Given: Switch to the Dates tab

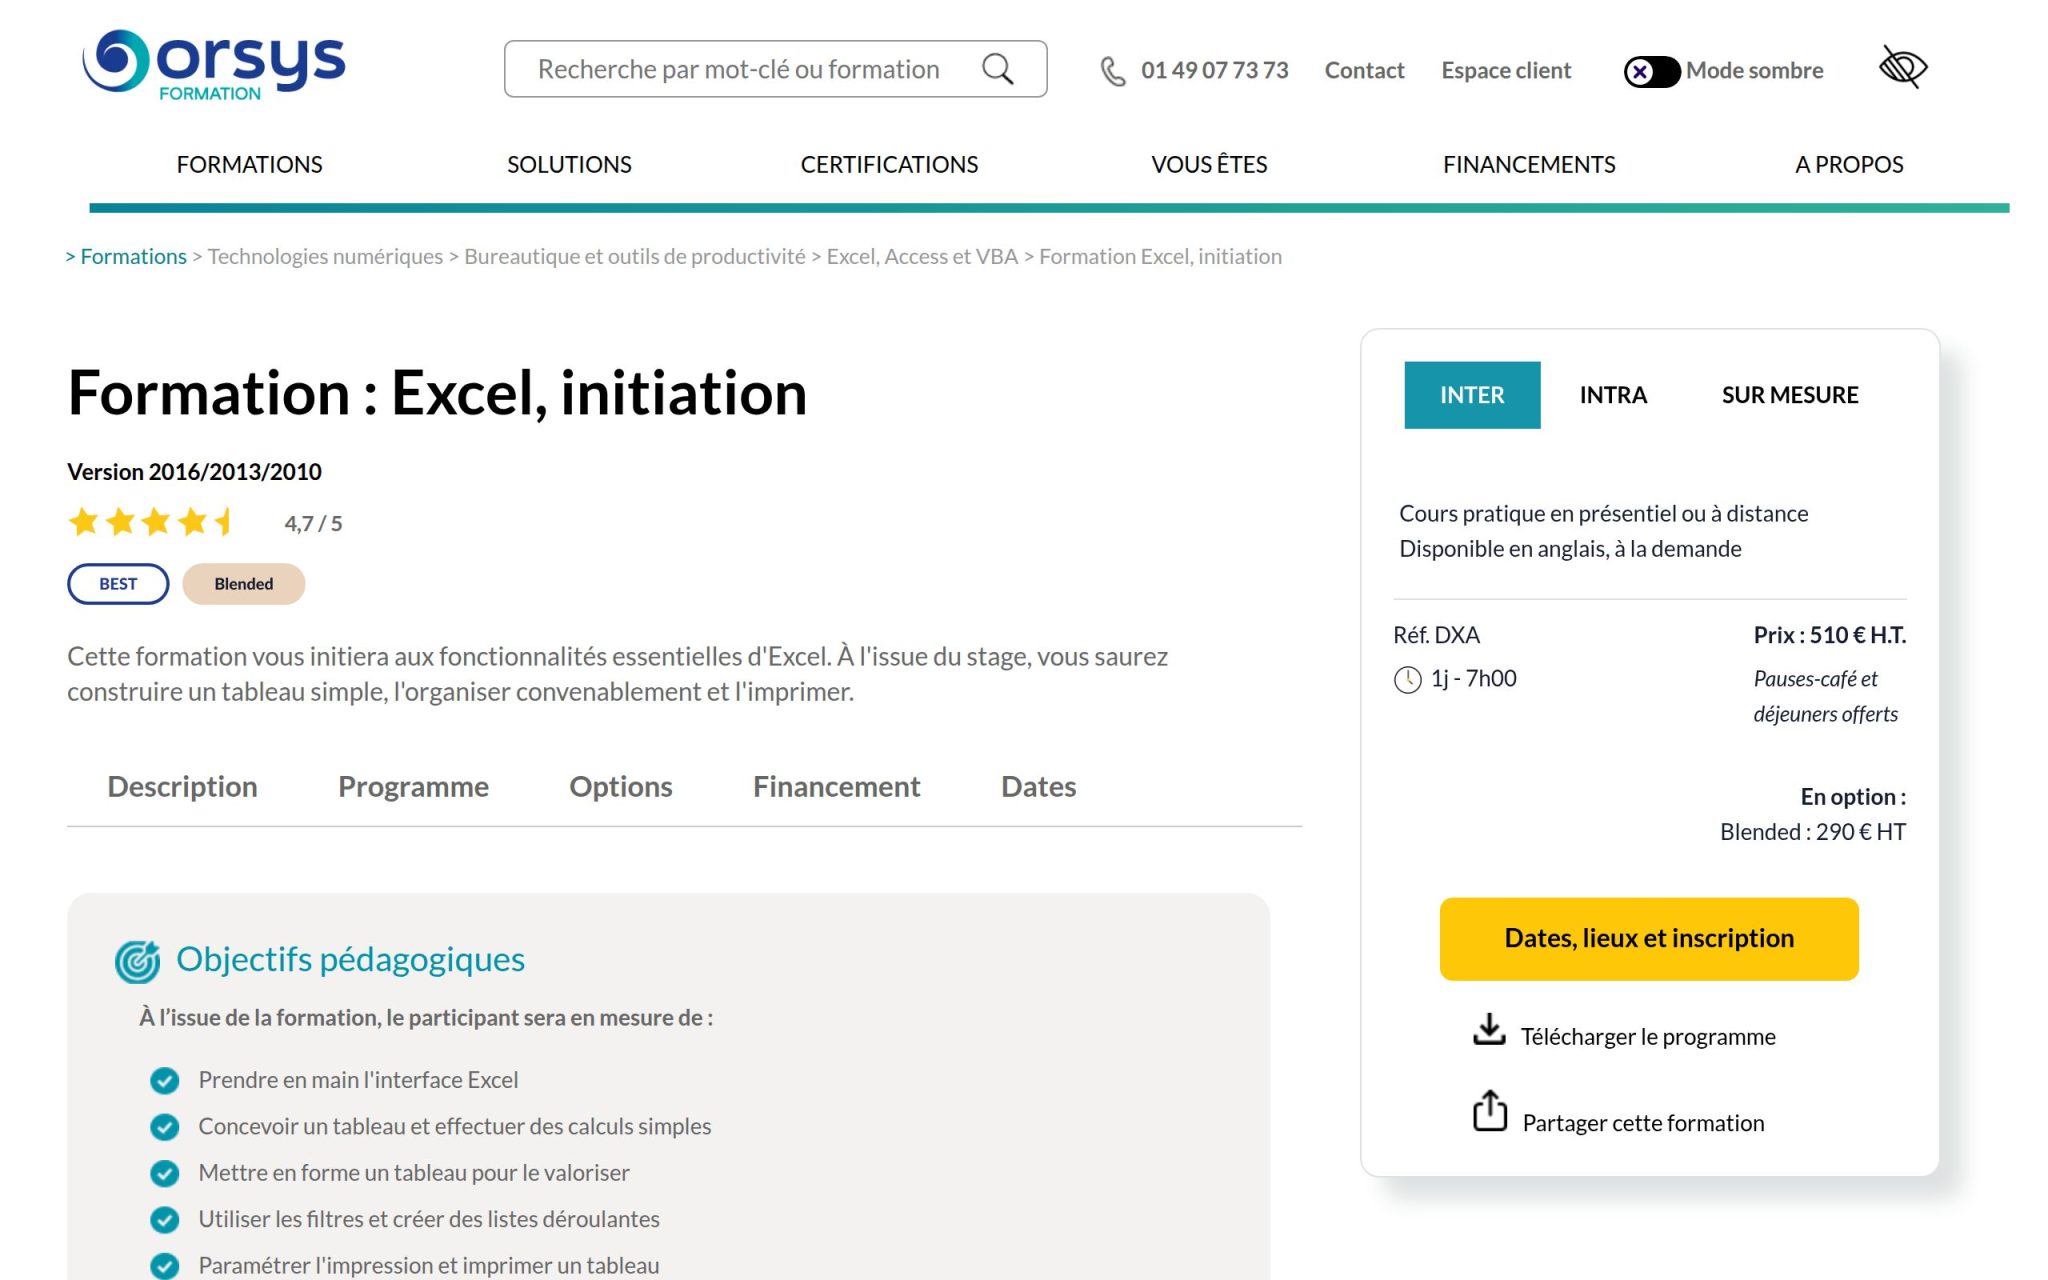Looking at the screenshot, I should [1038, 787].
